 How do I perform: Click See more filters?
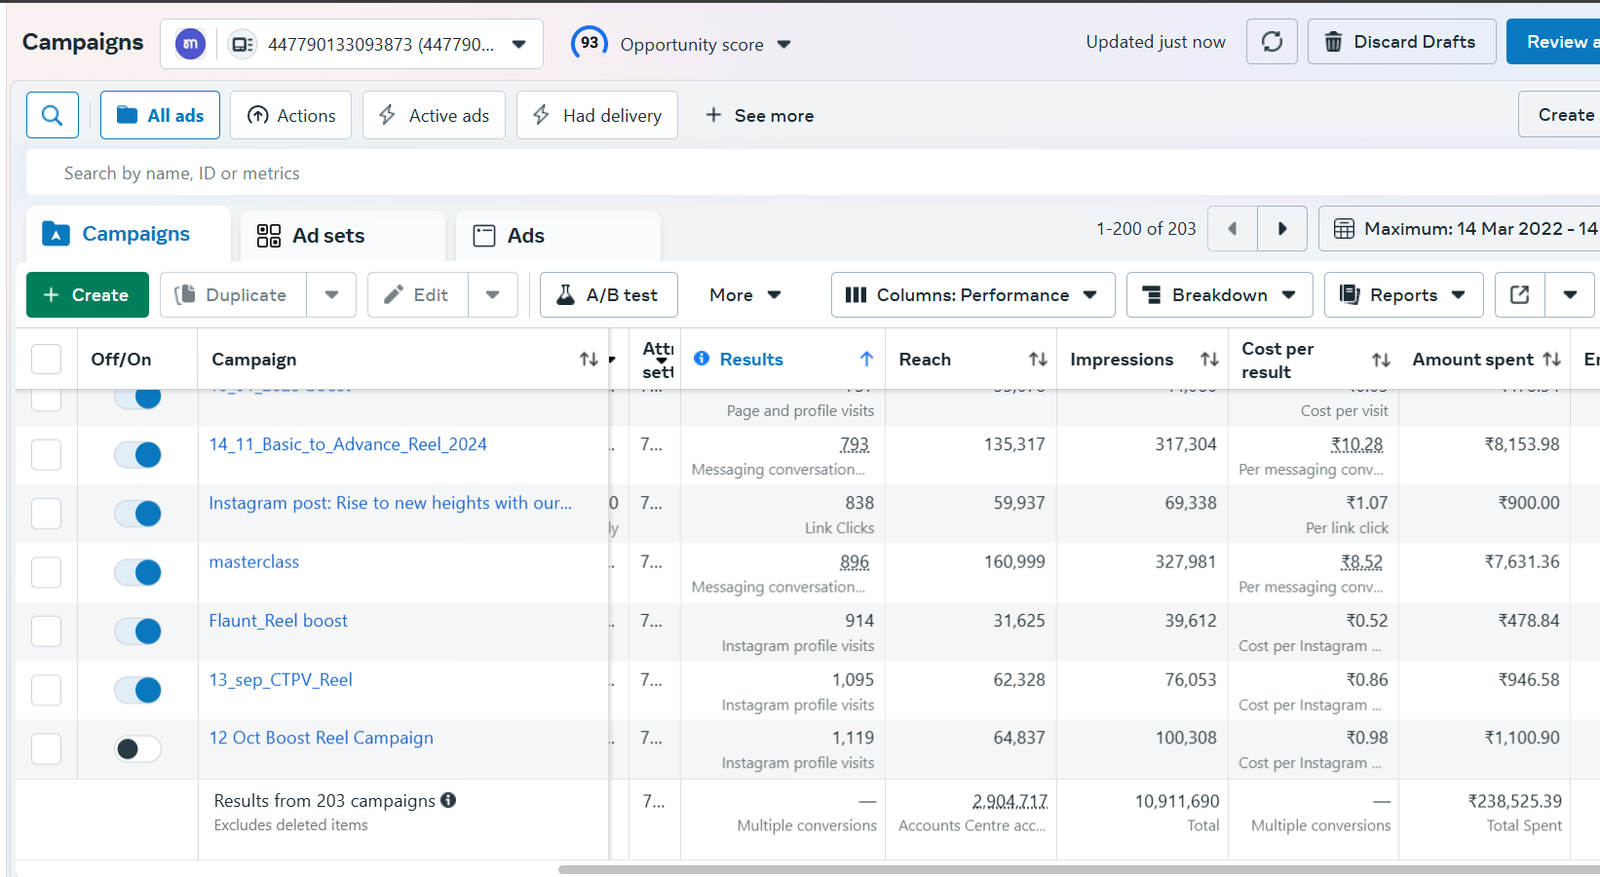(760, 115)
